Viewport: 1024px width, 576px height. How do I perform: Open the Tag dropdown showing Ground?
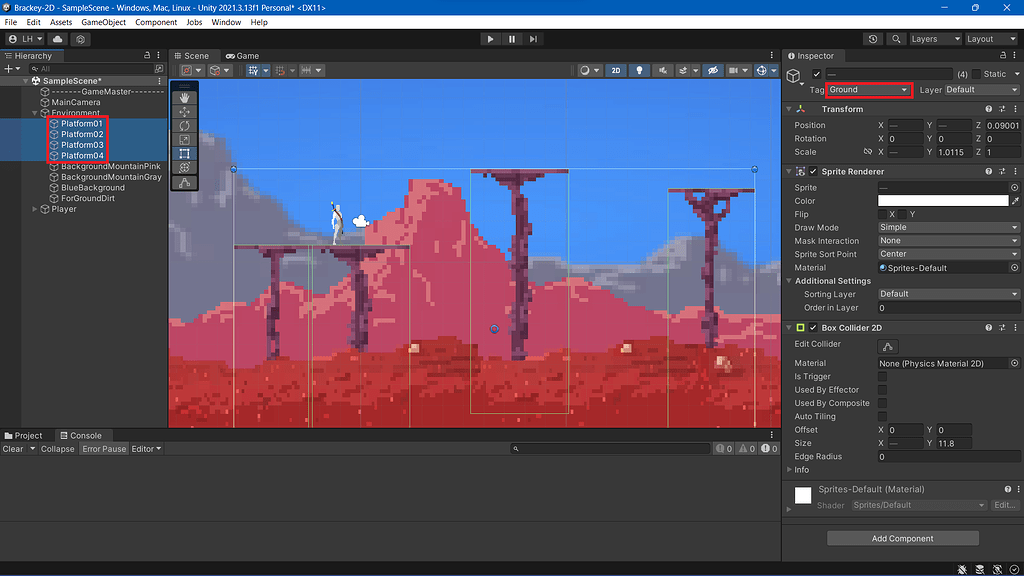[x=866, y=89]
